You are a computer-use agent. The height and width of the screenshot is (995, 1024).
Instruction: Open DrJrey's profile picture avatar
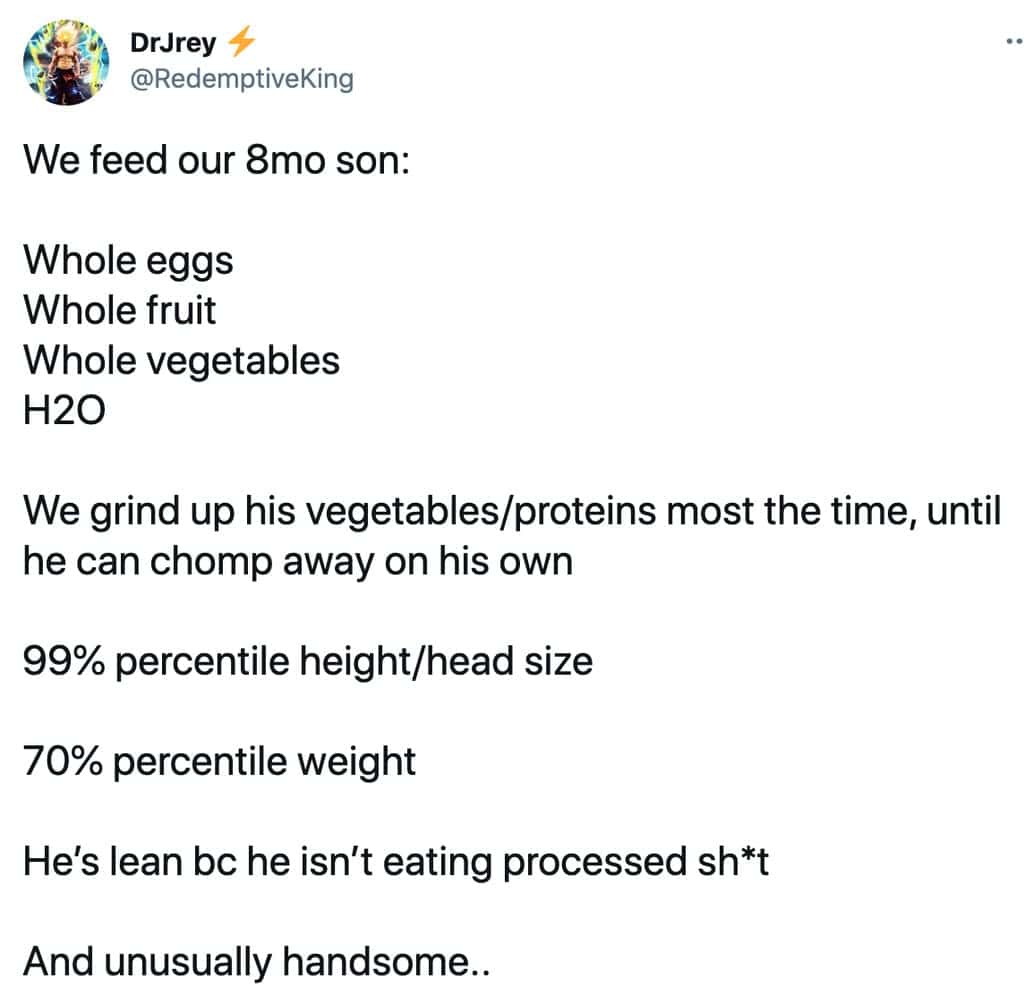point(65,62)
